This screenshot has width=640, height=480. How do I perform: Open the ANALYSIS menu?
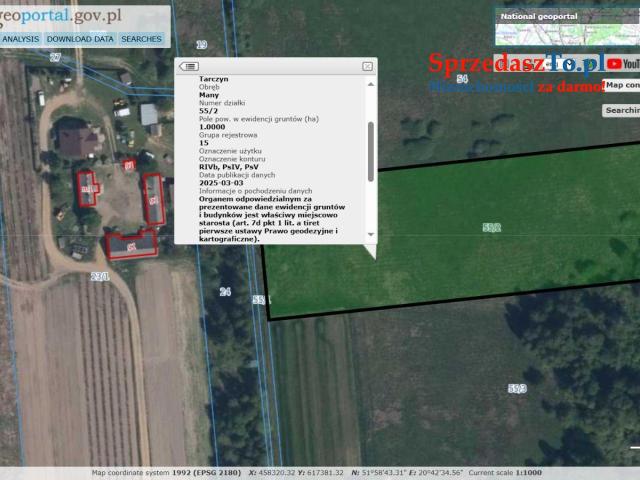20,39
